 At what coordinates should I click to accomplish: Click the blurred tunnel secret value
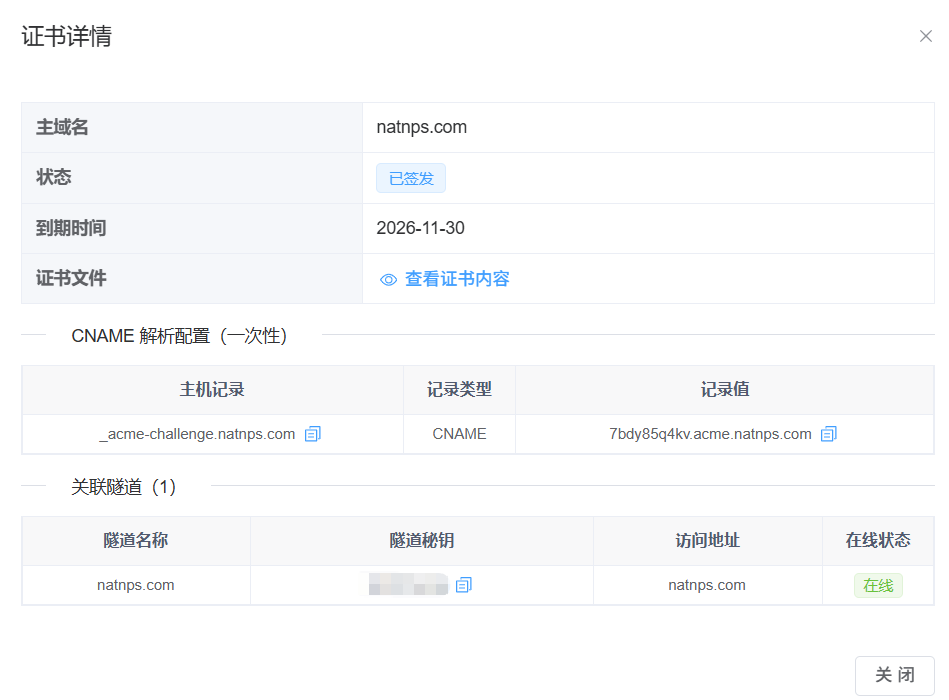[409, 585]
